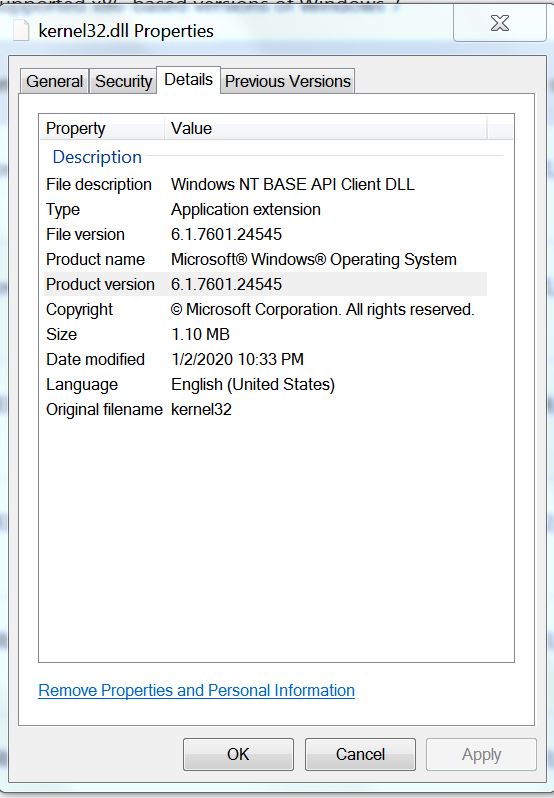Viewport: 554px width, 798px height.
Task: Select the Product version value 6.1.7601.24545
Action: click(226, 284)
